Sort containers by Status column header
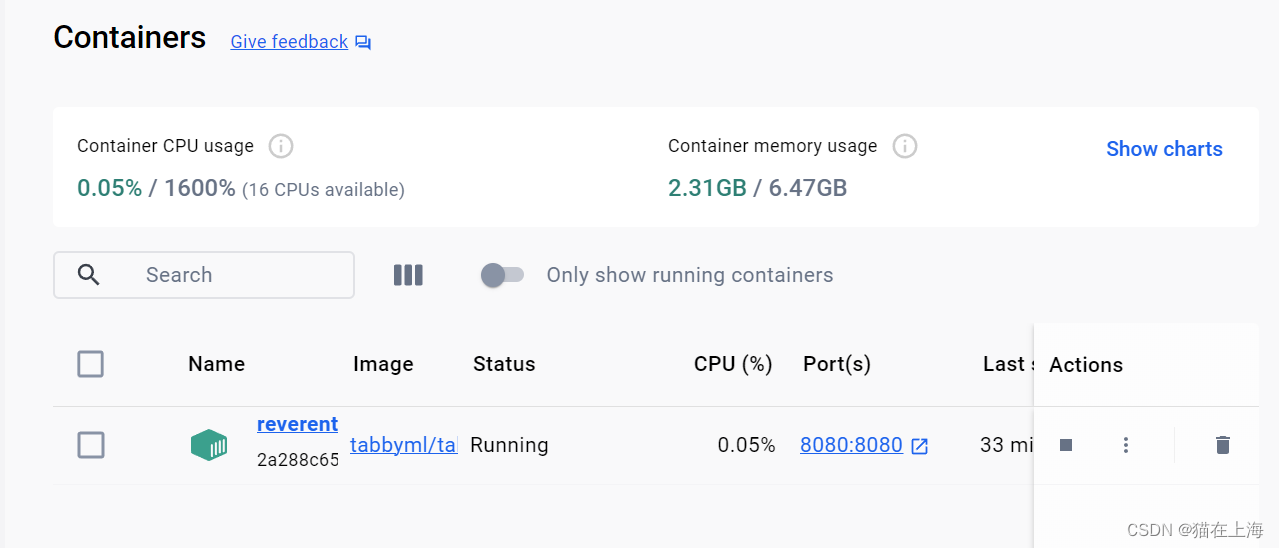 504,364
